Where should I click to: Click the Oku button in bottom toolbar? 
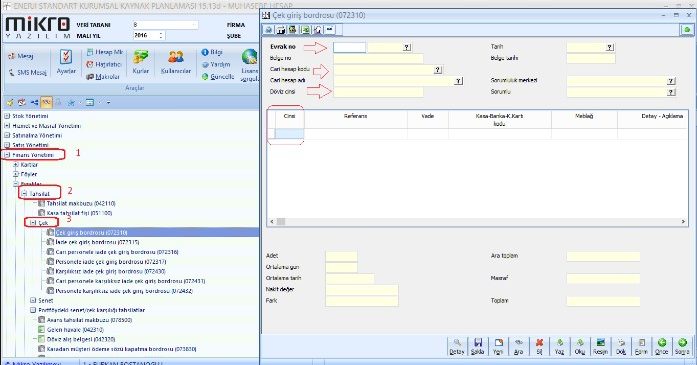coord(580,346)
